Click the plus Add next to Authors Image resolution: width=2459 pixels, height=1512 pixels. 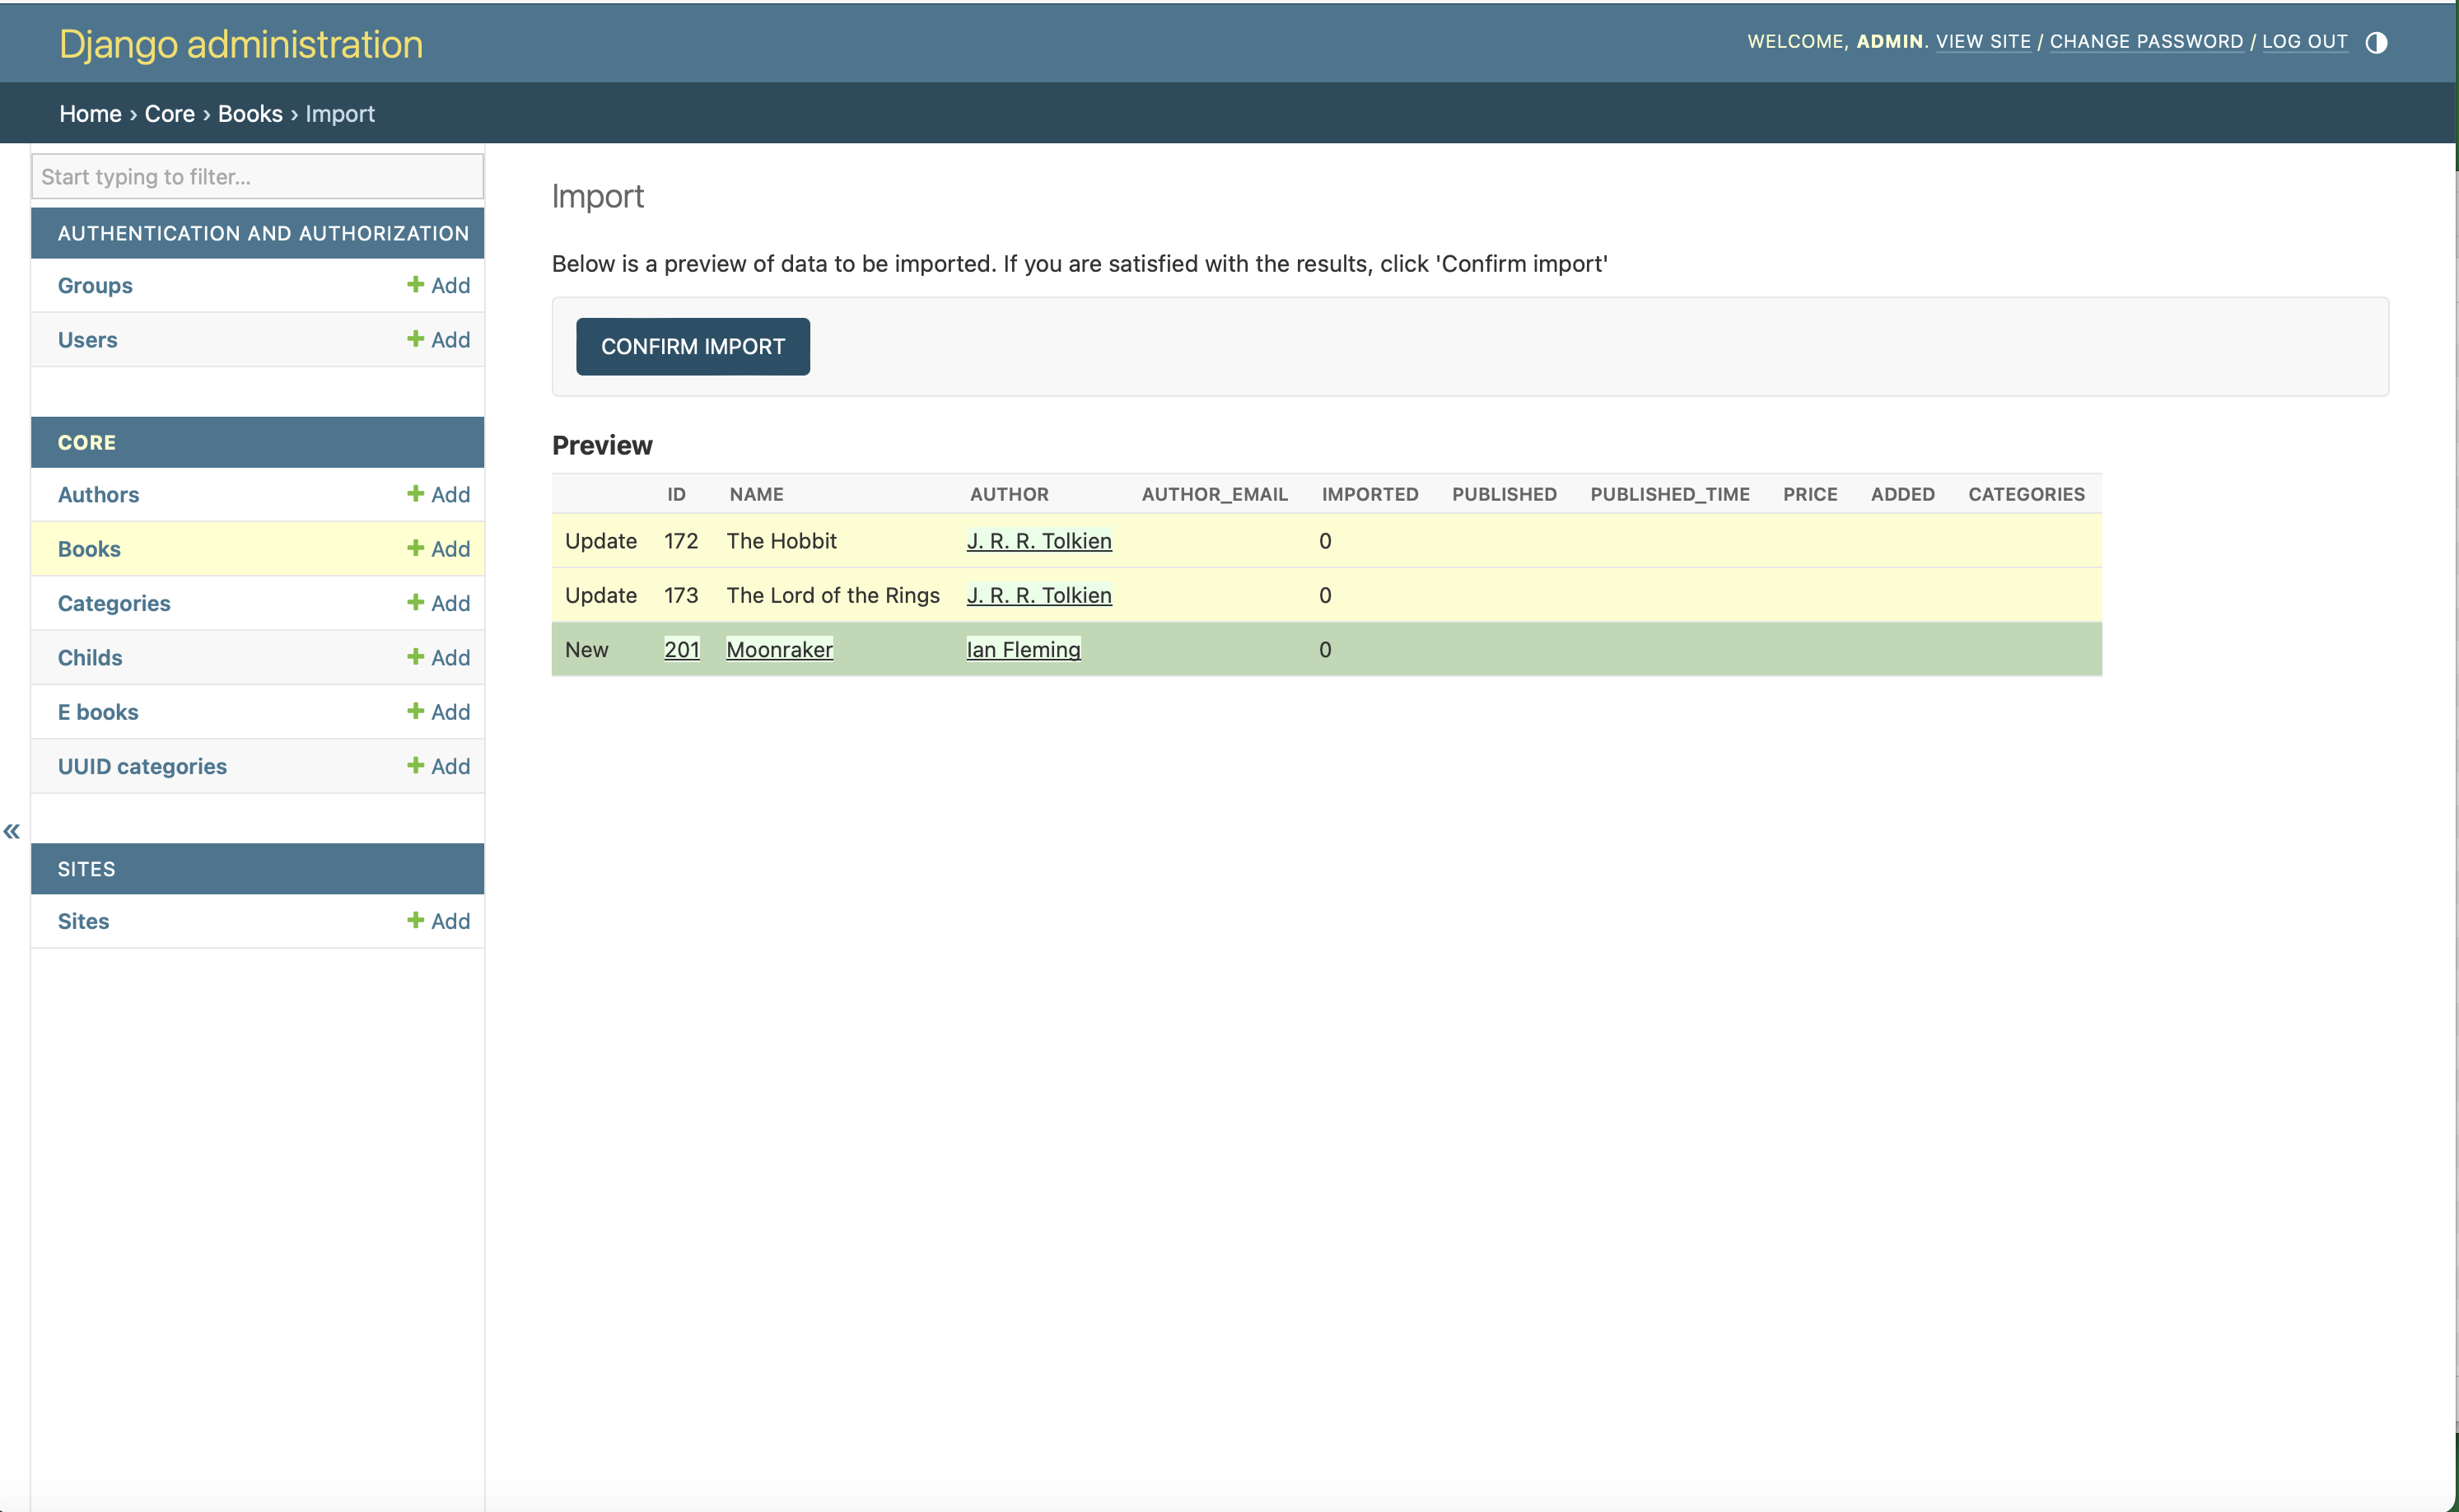(438, 494)
